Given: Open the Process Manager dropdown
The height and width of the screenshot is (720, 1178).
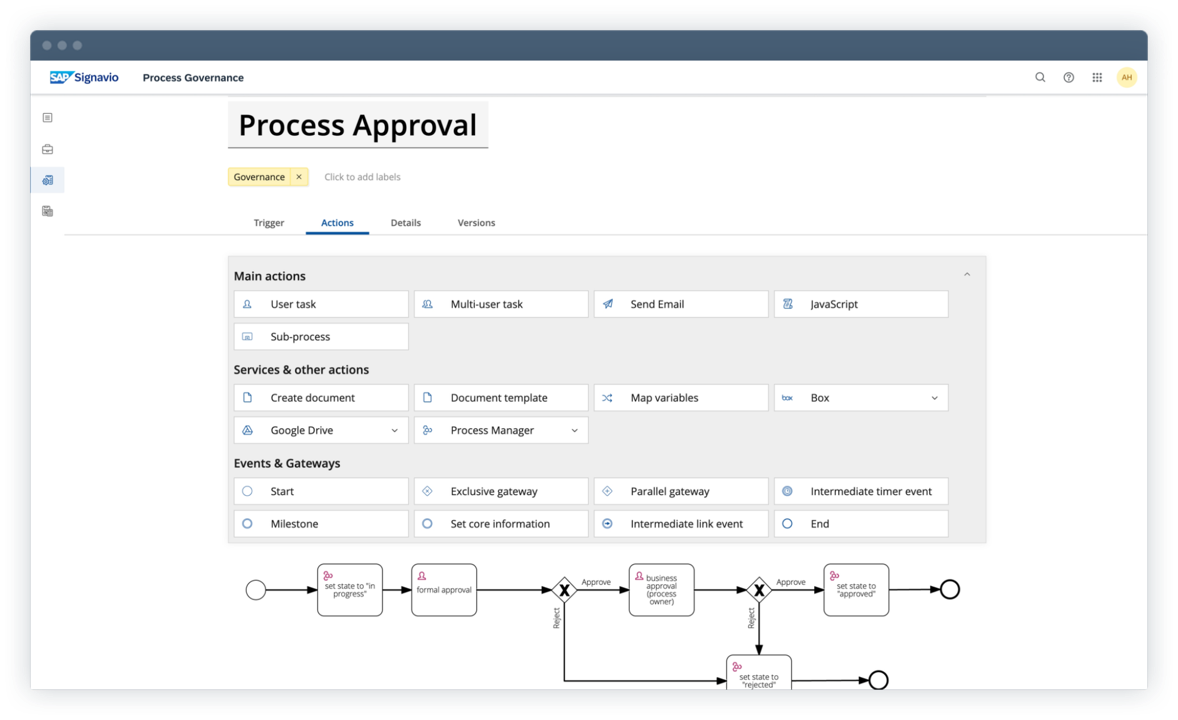Looking at the screenshot, I should (574, 431).
